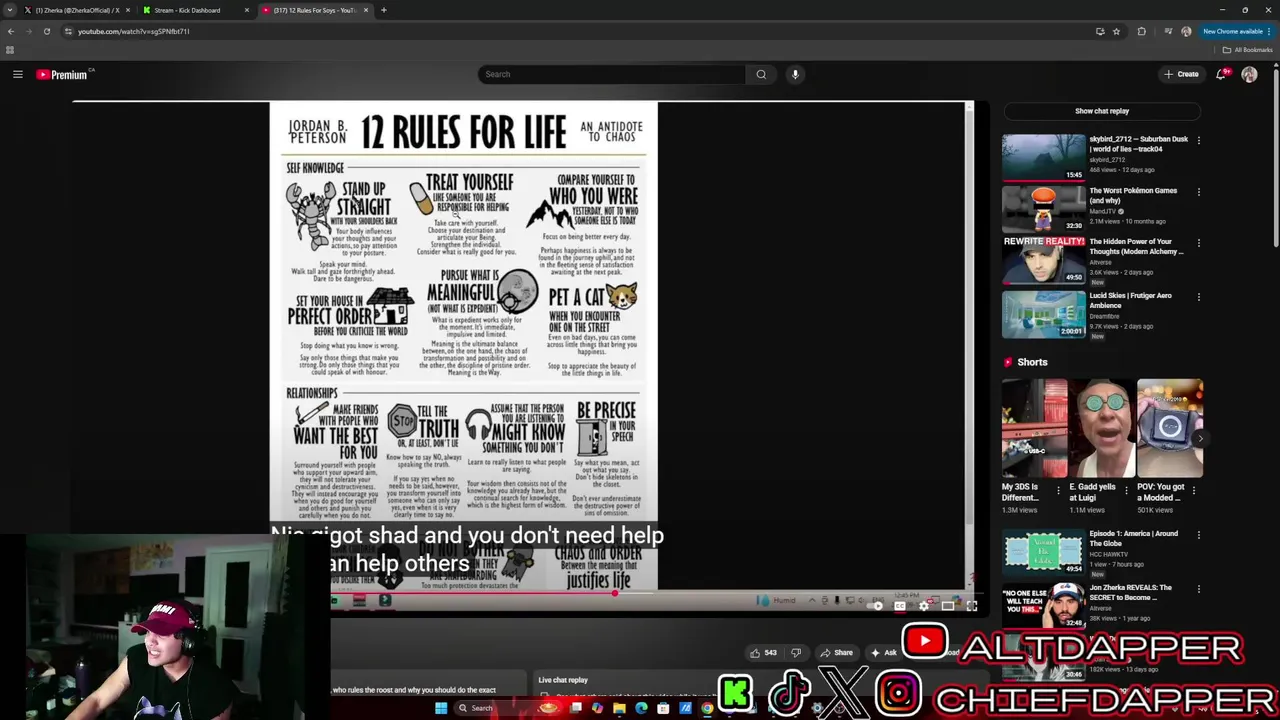Open more options for Jon Zherka REVEALS video
Image resolution: width=1280 pixels, height=720 pixels.
(1198, 589)
